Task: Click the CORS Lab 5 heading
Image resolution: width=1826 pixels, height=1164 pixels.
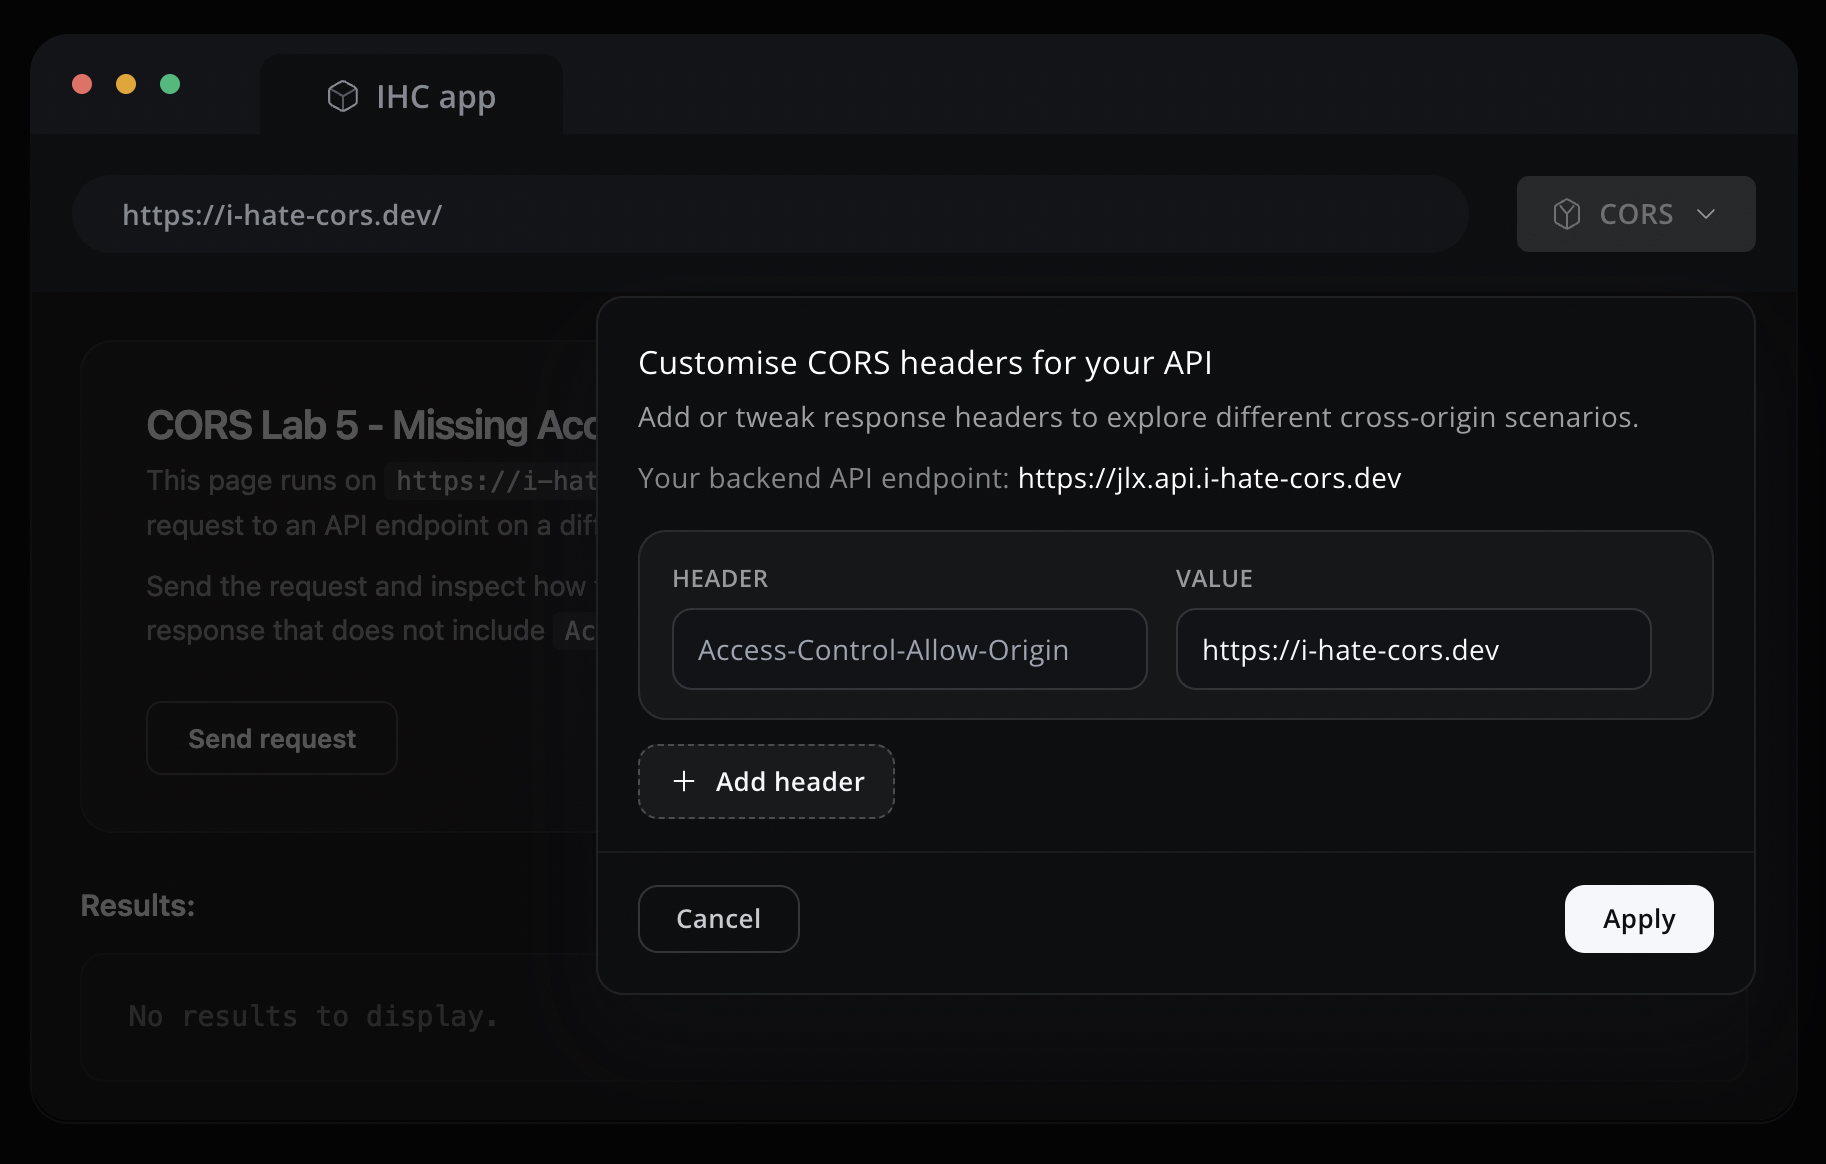Action: pyautogui.click(x=371, y=425)
